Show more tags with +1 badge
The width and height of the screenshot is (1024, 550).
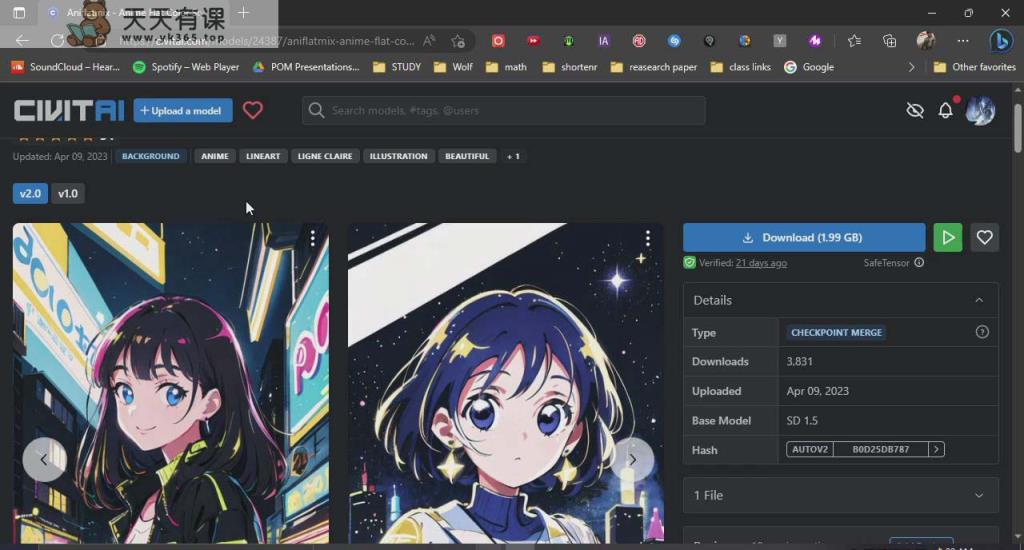[x=513, y=156]
